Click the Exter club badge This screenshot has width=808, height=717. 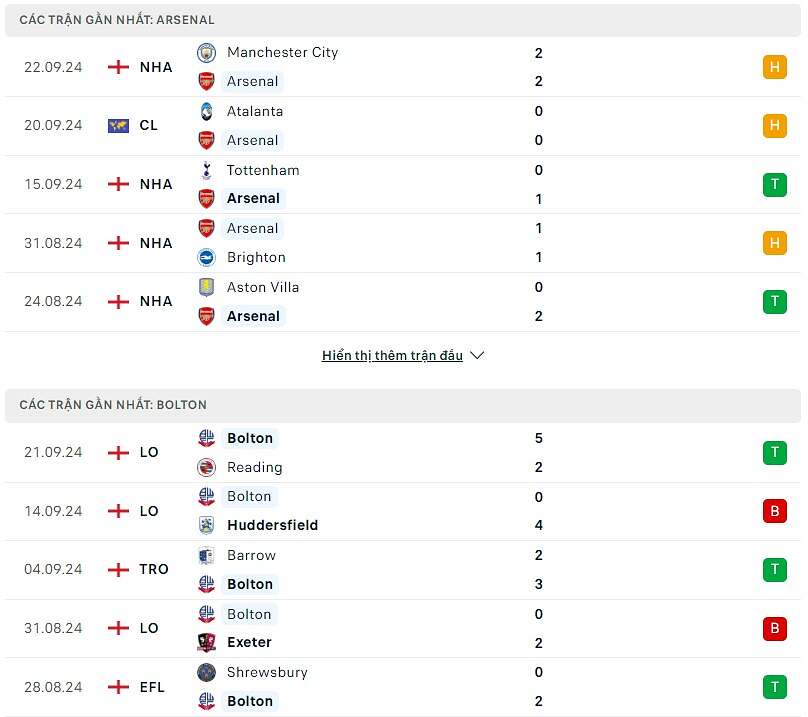[206, 642]
